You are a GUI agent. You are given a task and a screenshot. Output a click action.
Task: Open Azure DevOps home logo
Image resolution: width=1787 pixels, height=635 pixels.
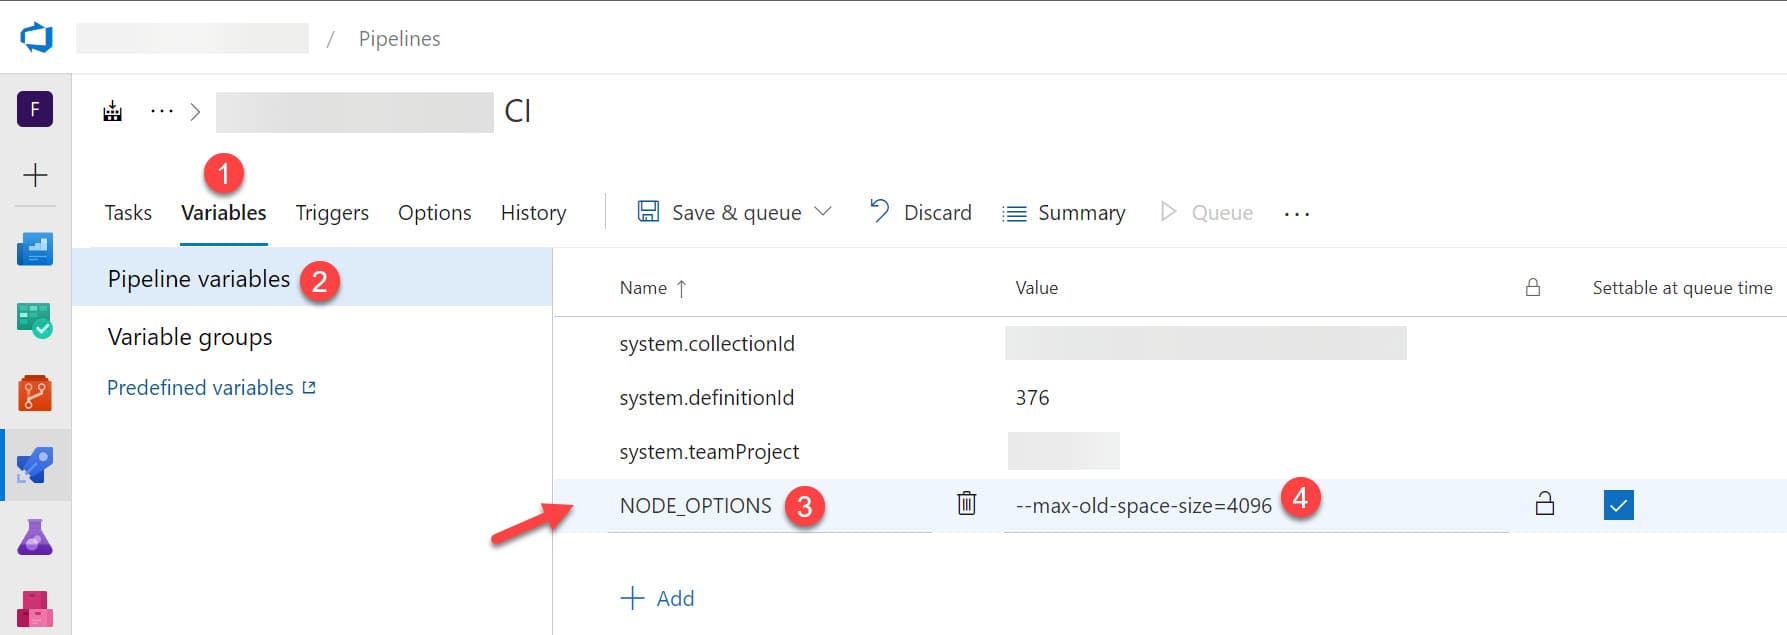pos(36,38)
